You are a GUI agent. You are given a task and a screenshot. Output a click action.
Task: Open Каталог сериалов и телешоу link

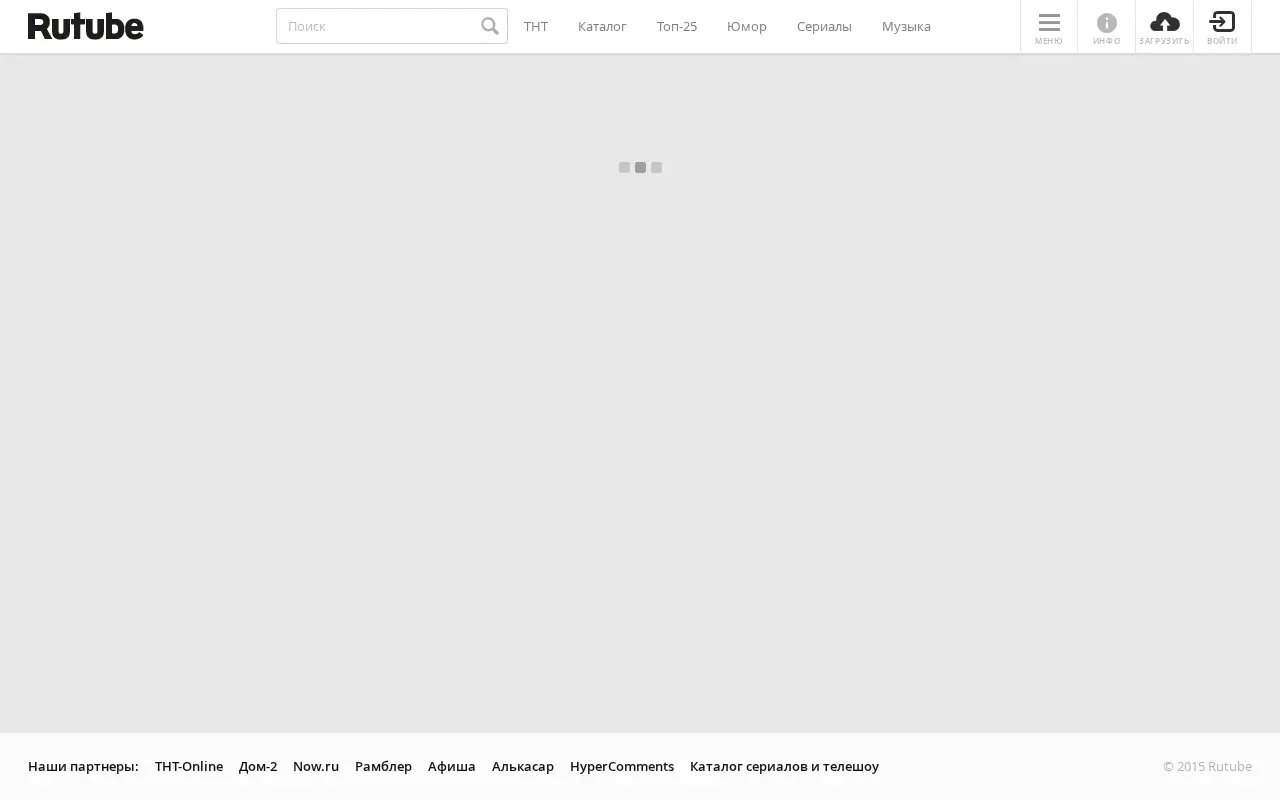pyautogui.click(x=784, y=766)
